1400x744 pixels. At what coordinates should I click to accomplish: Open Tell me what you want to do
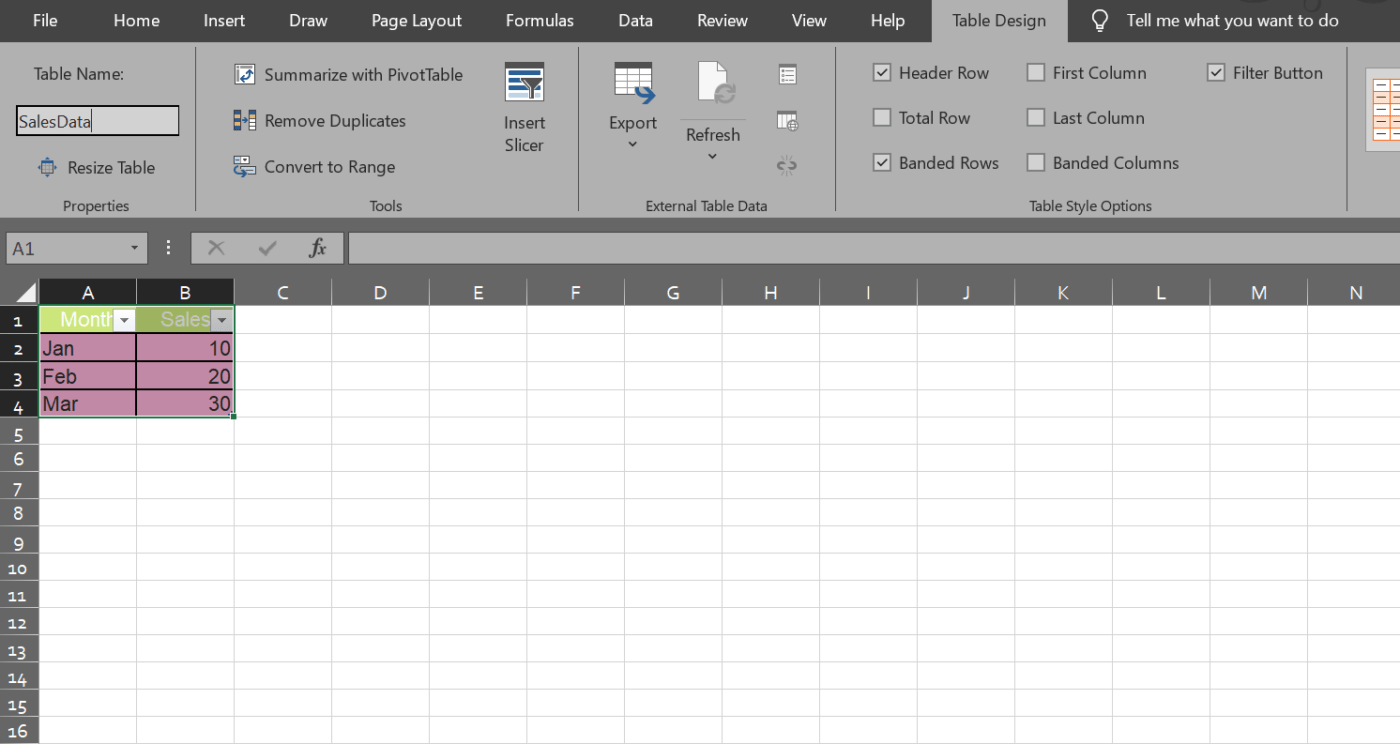[1231, 20]
